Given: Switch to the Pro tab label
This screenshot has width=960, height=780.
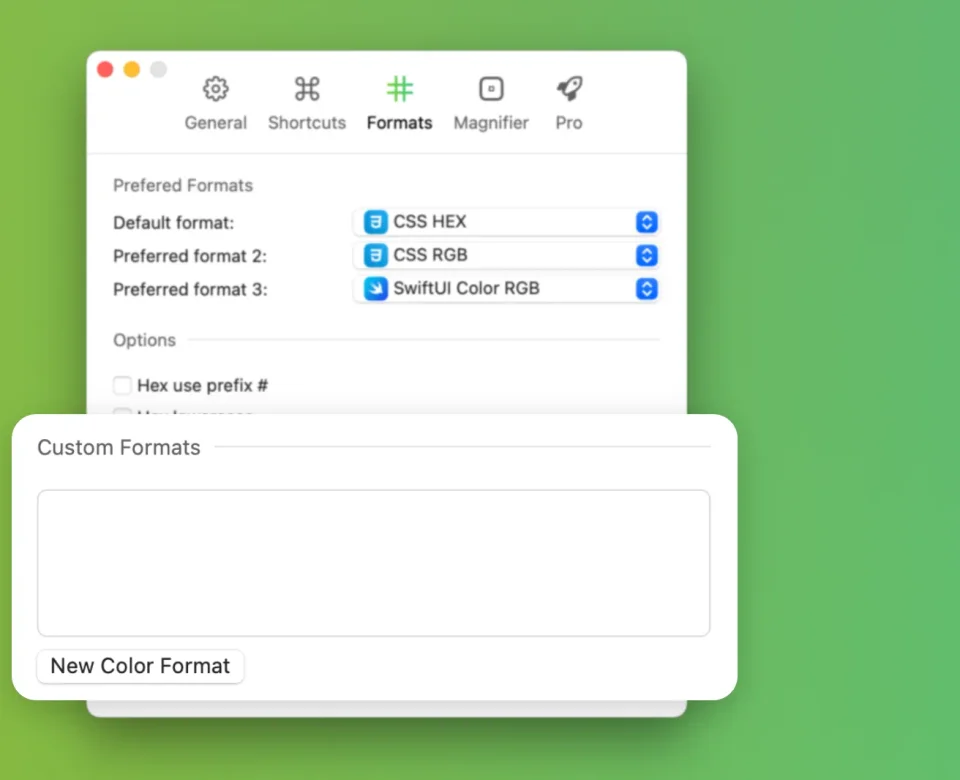Looking at the screenshot, I should (569, 123).
